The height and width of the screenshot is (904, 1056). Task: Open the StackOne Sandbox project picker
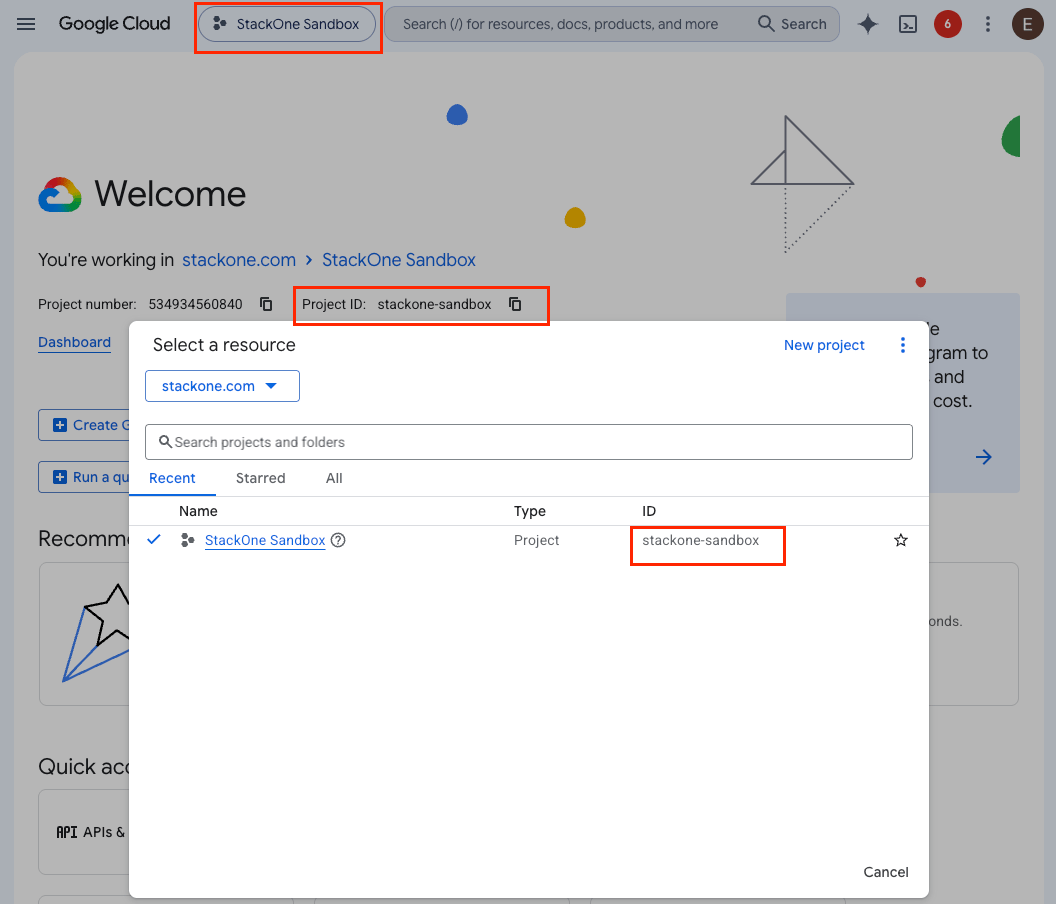(287, 24)
